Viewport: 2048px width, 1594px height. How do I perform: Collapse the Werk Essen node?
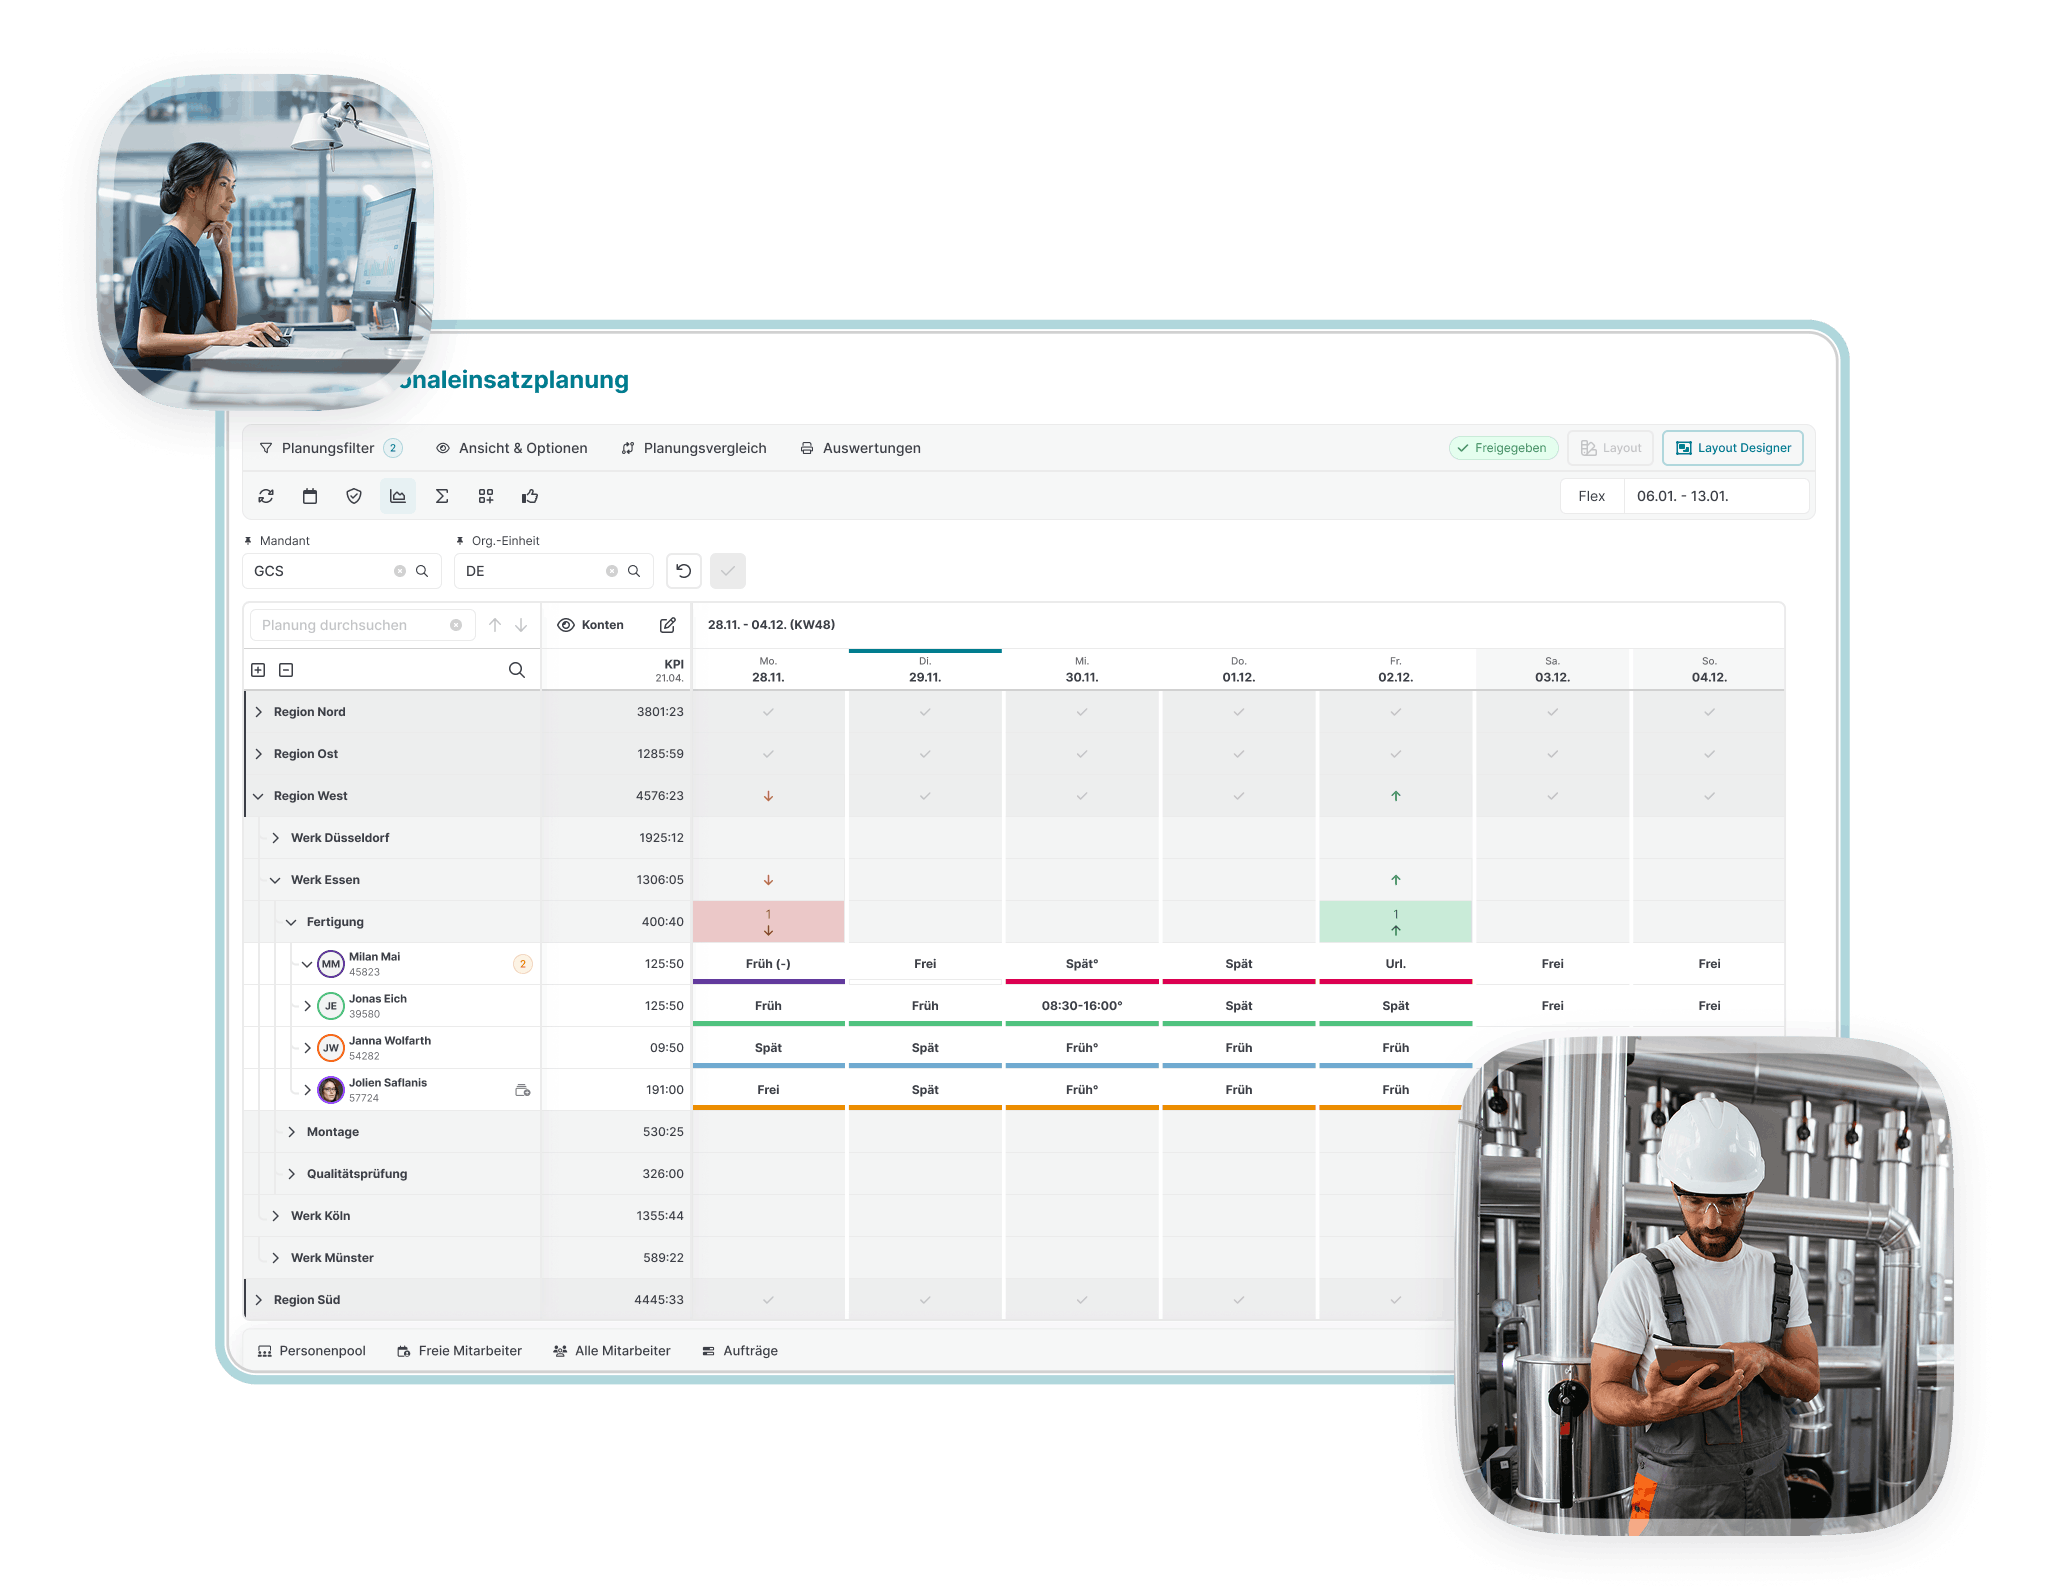pyautogui.click(x=275, y=880)
